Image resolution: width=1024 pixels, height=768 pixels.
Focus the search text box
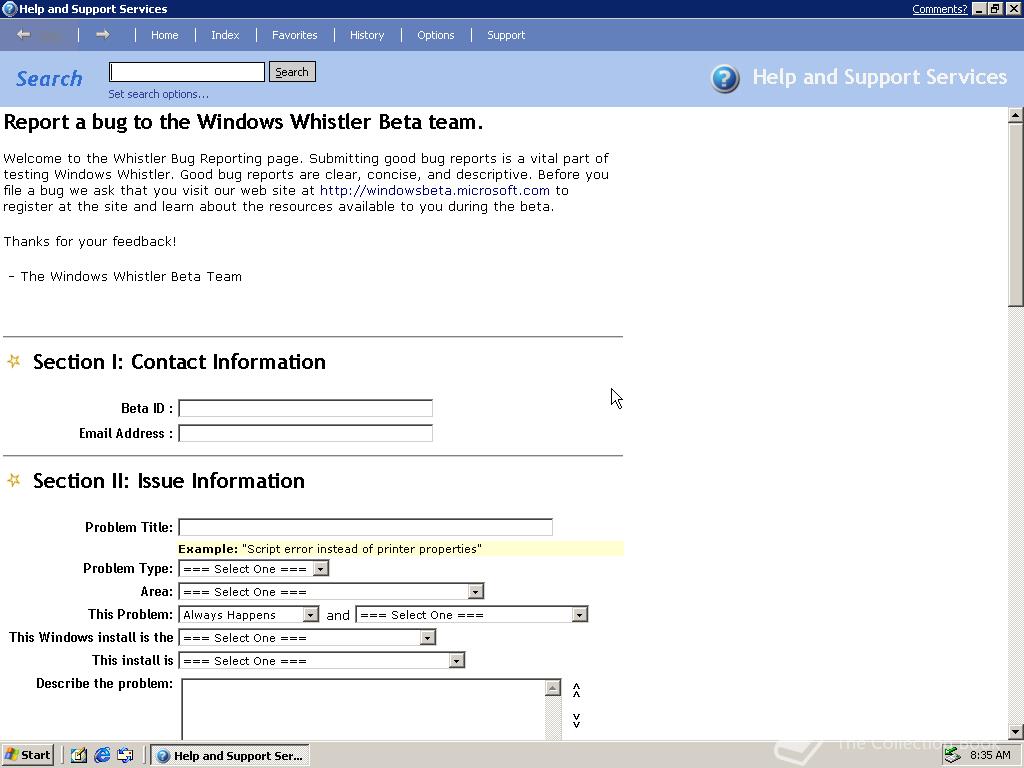pos(187,72)
